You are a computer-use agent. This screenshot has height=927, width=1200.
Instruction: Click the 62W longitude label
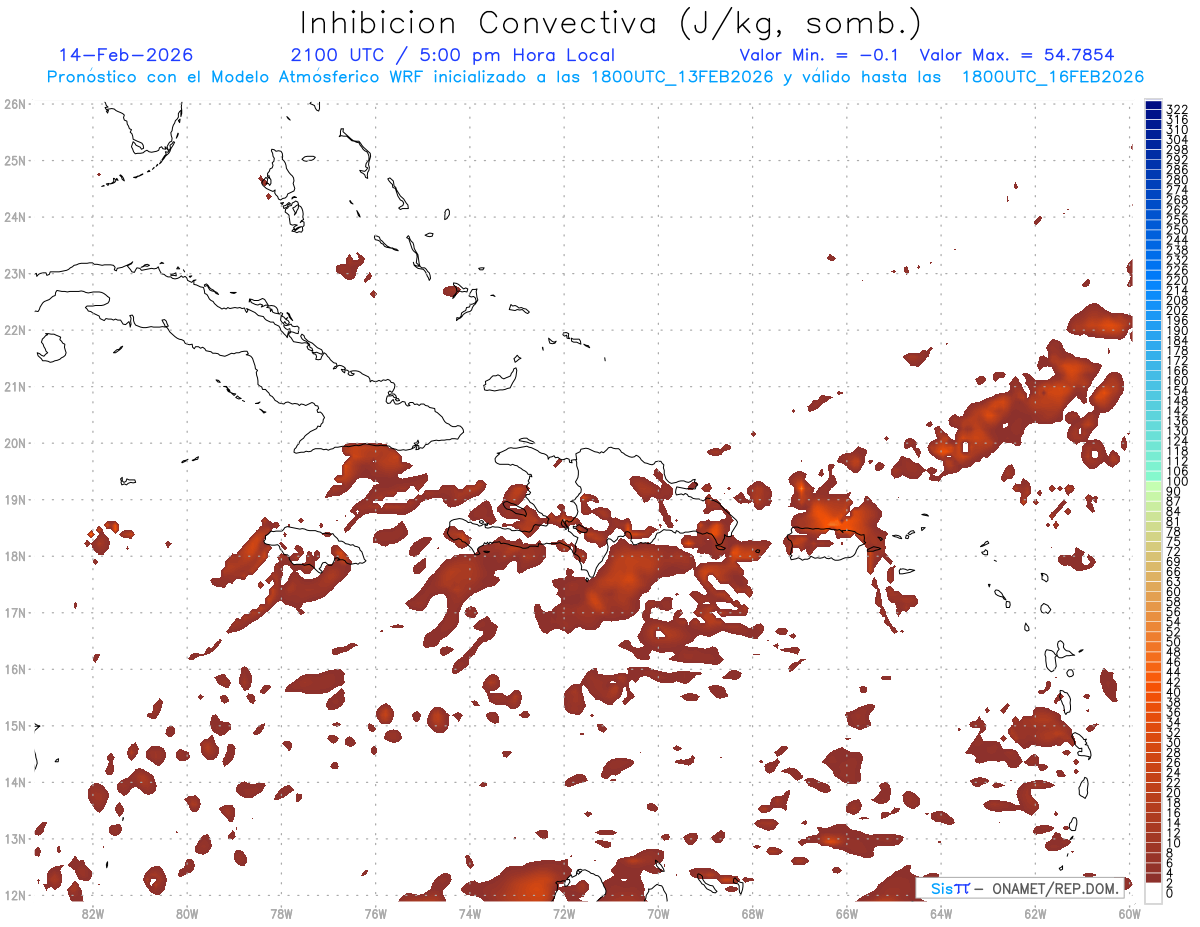[x=1035, y=913]
